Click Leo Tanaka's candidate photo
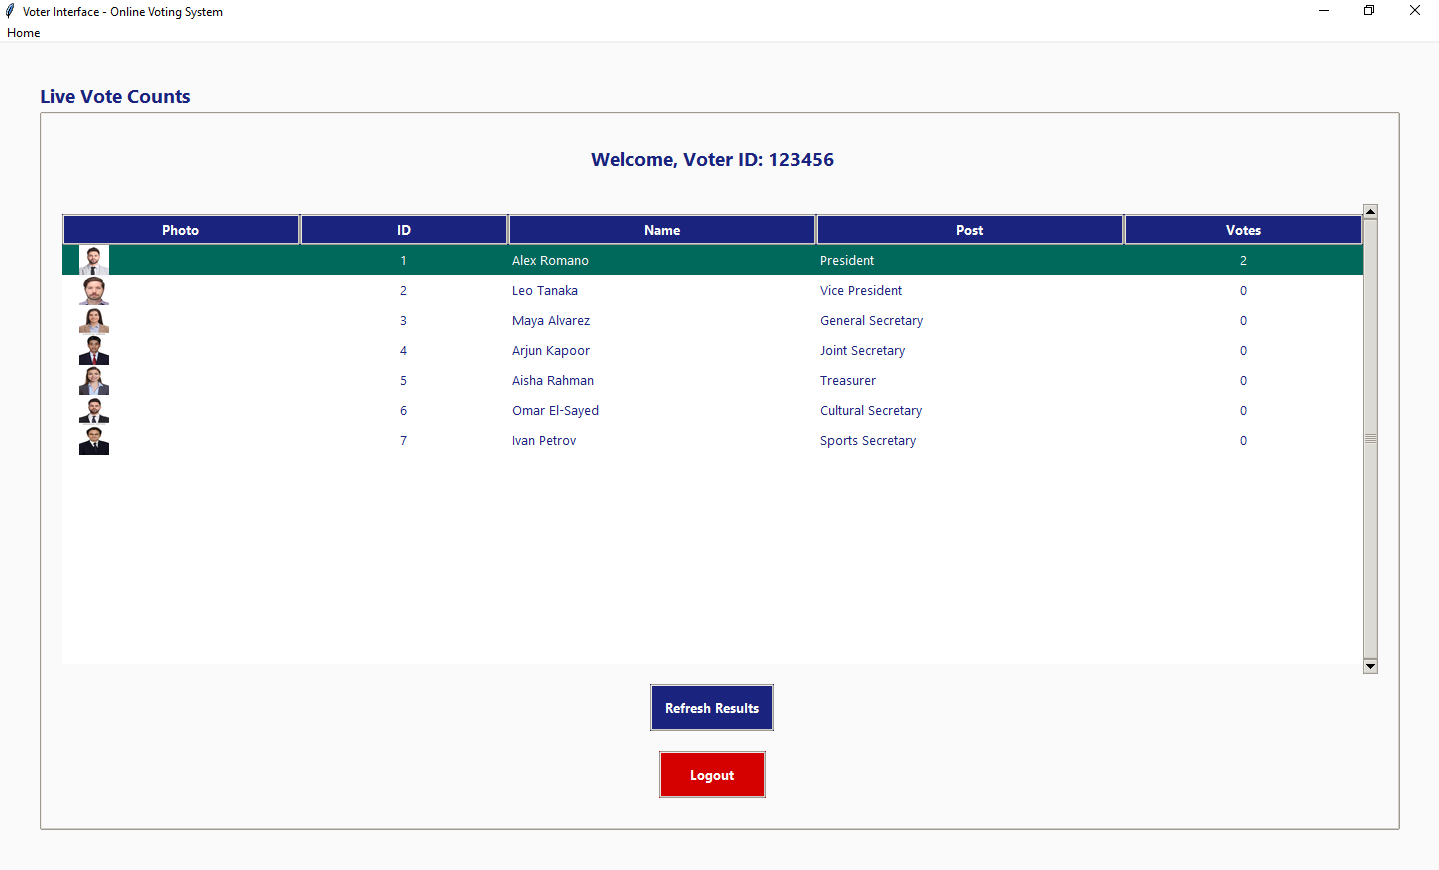This screenshot has height=870, width=1439. coord(93,291)
